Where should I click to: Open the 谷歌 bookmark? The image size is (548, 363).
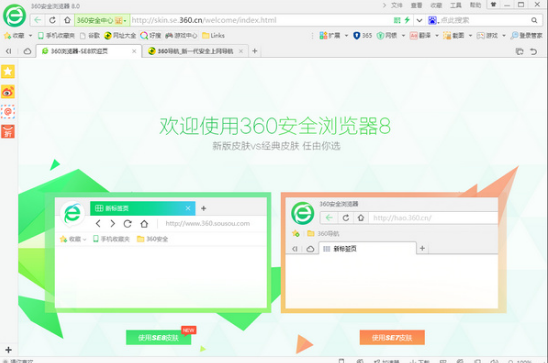[90, 35]
